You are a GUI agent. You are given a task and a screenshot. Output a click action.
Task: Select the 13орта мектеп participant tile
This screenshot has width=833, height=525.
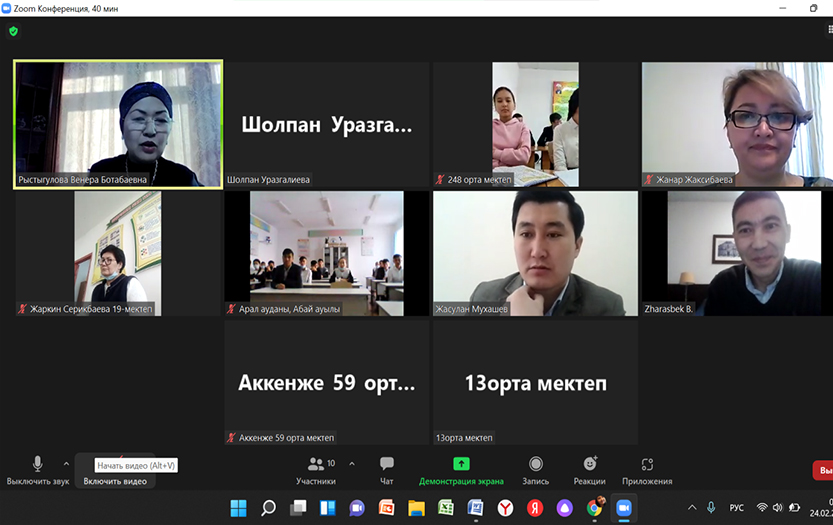(535, 383)
